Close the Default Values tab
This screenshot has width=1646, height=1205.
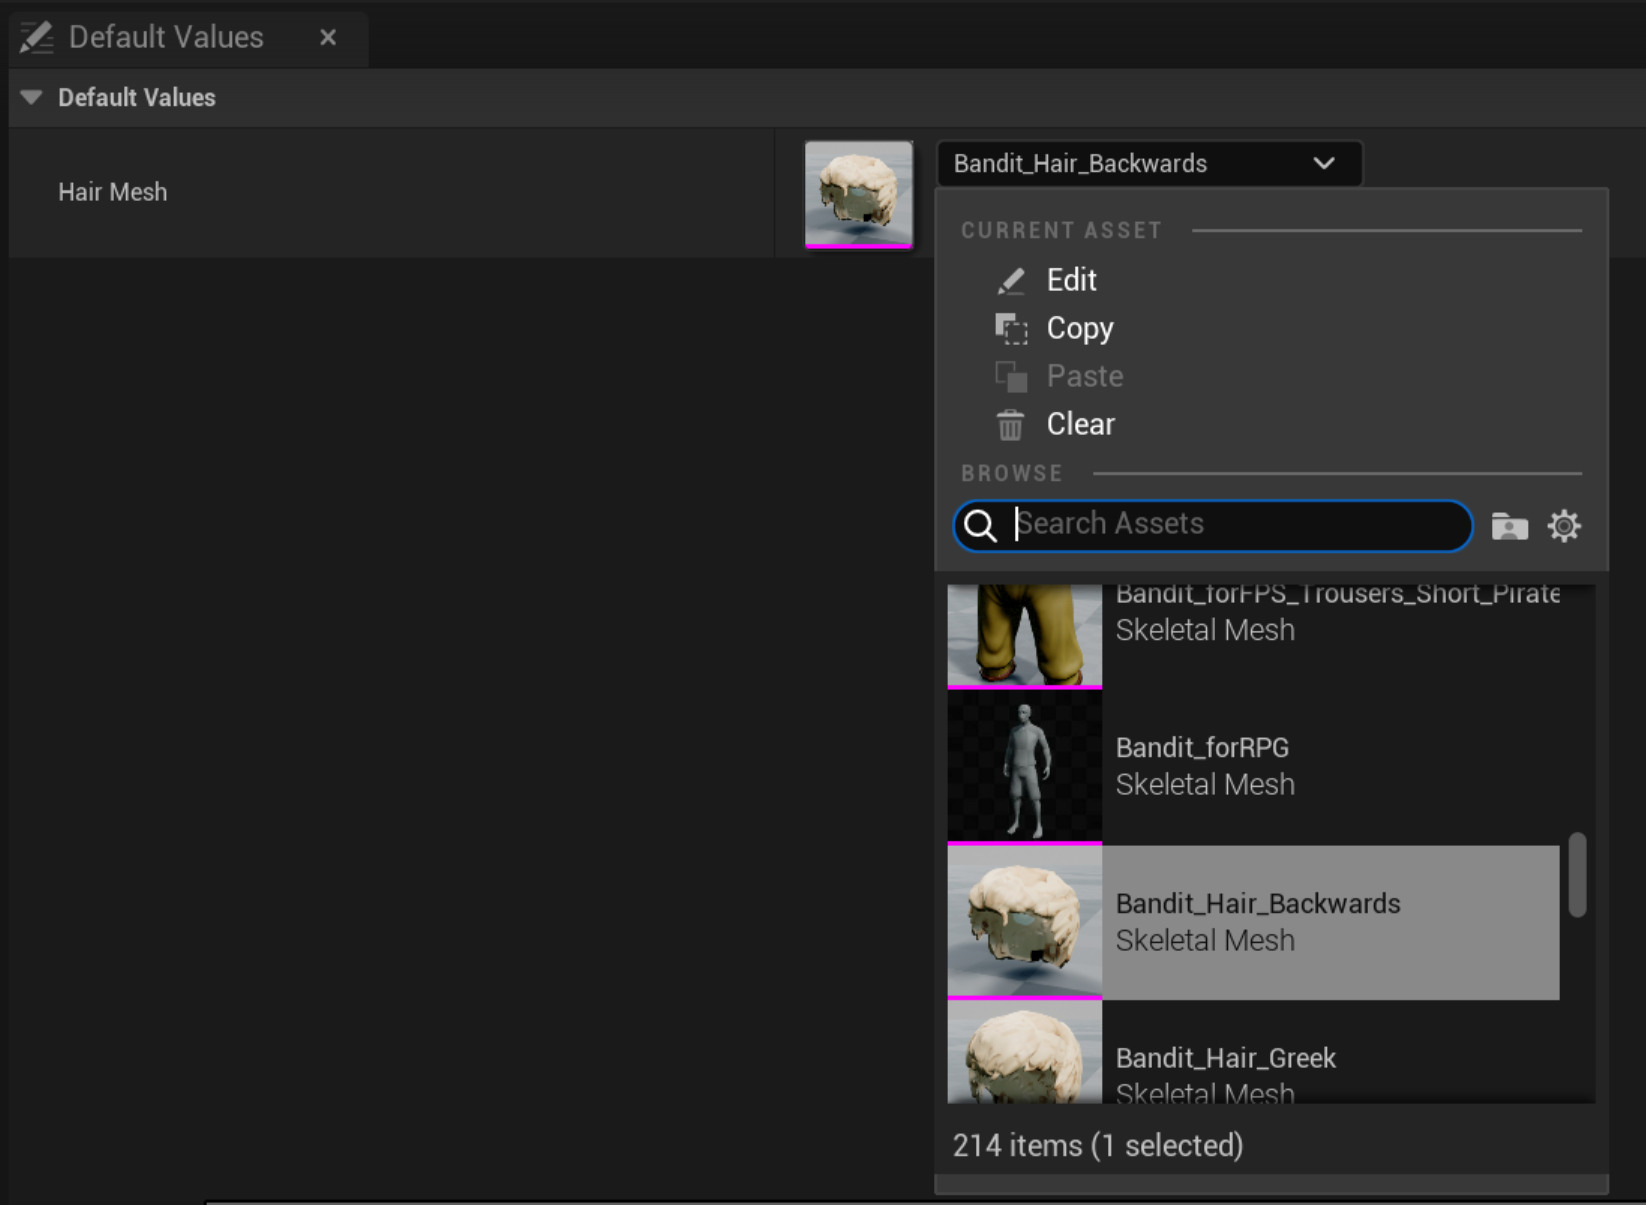tap(328, 37)
